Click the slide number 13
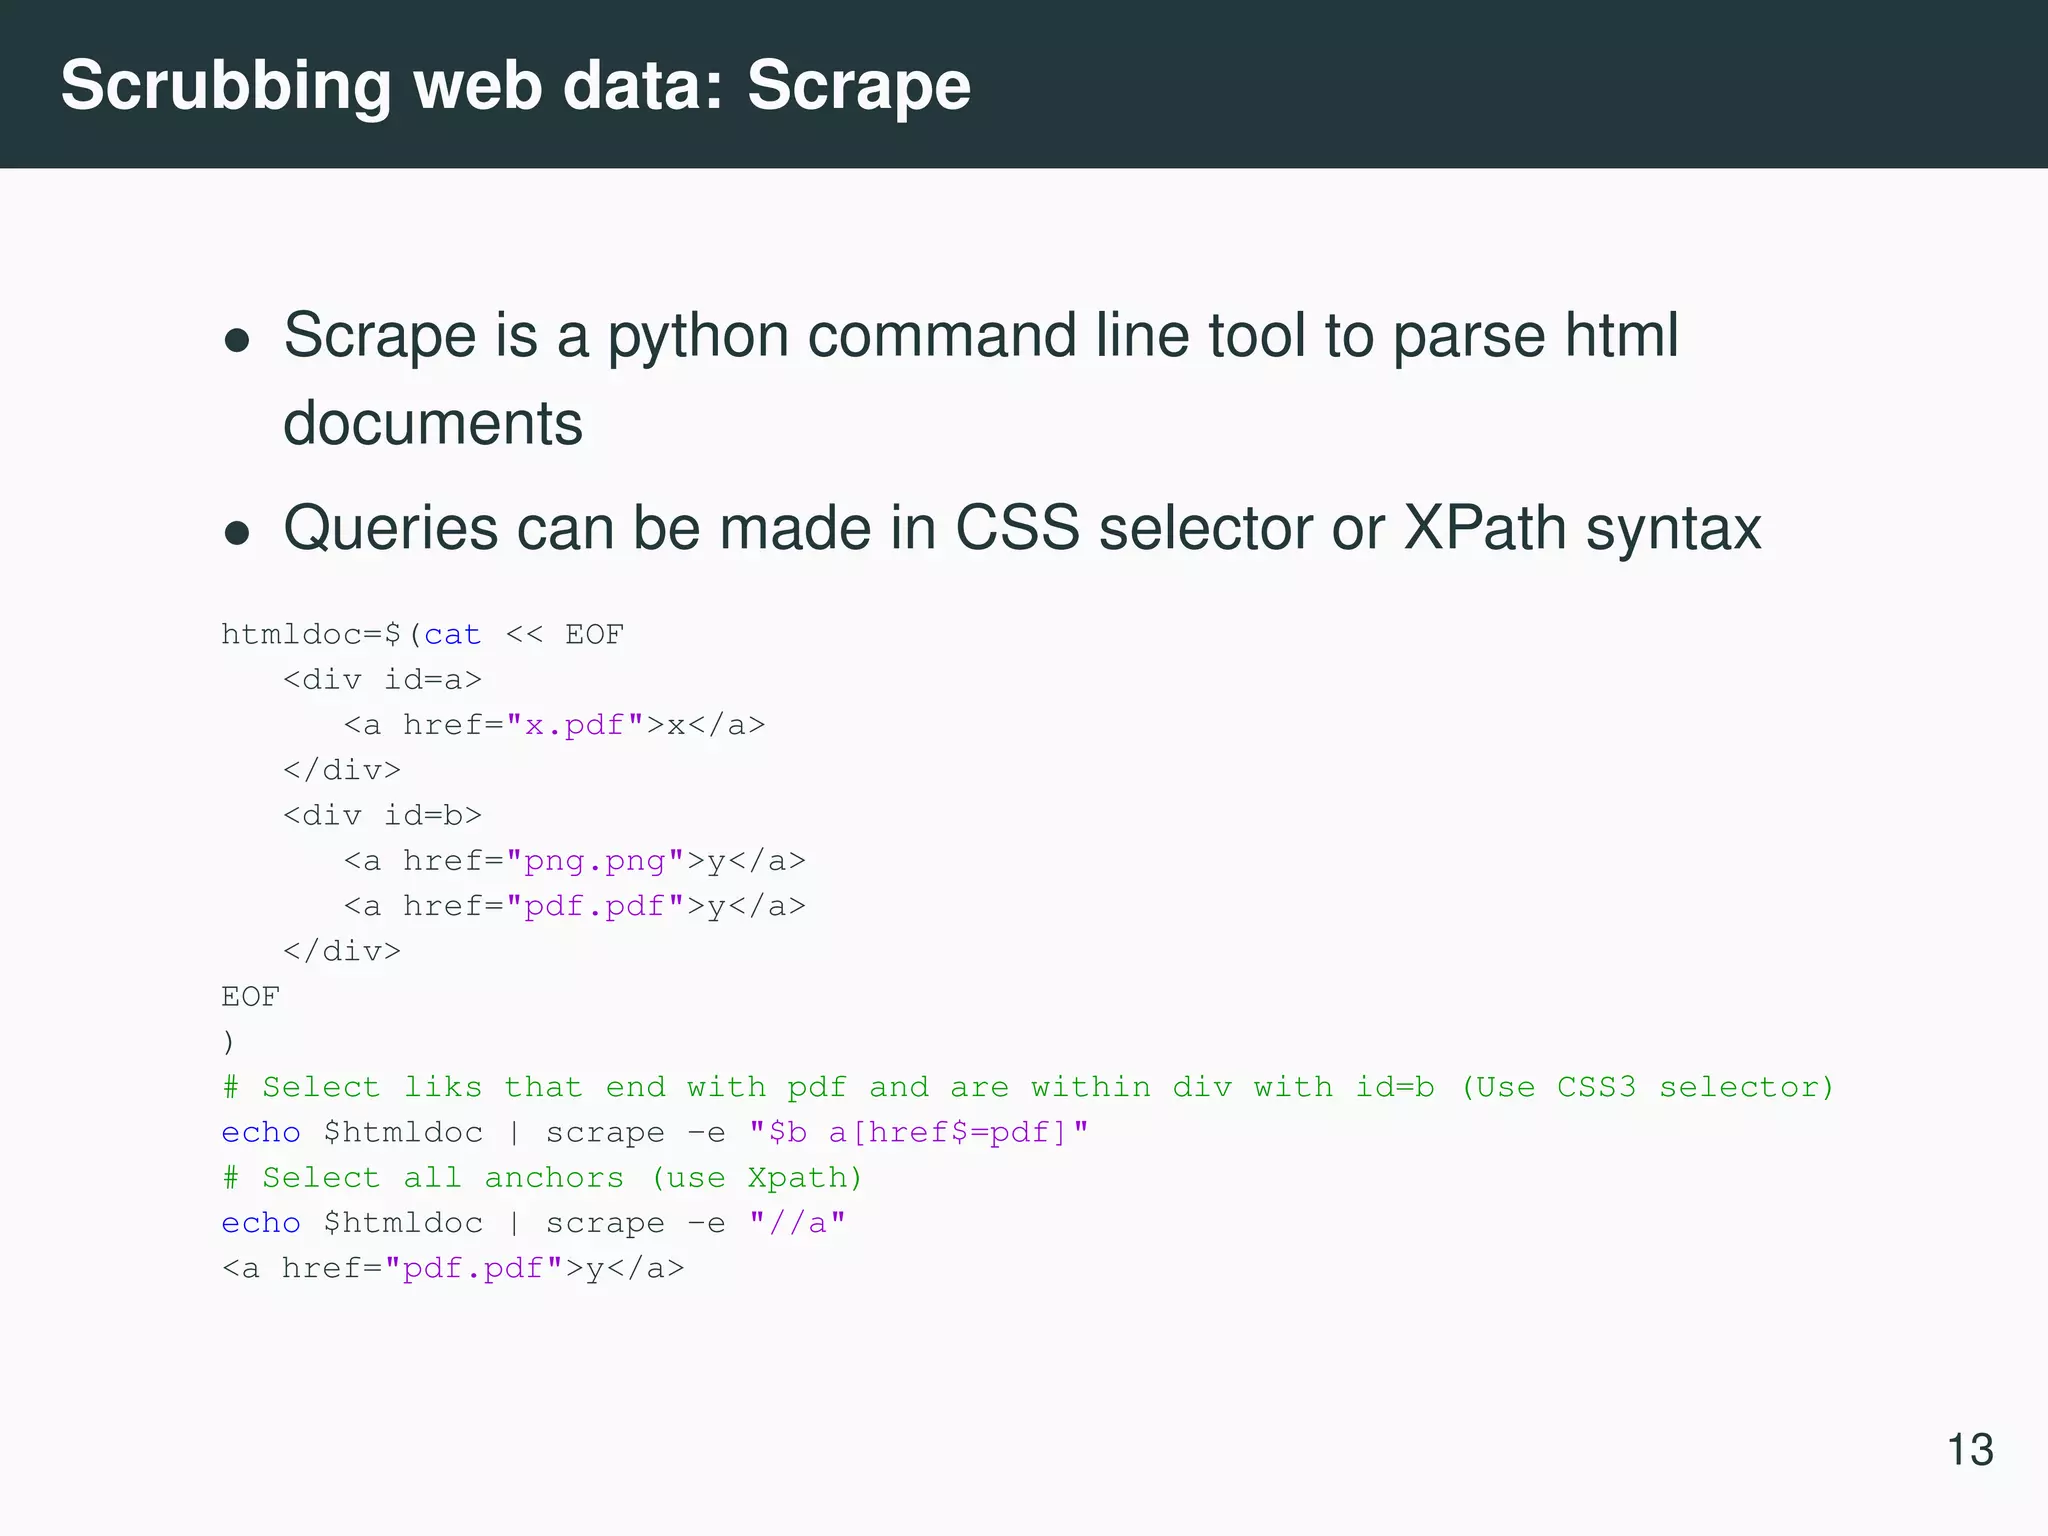 coord(1970,1450)
